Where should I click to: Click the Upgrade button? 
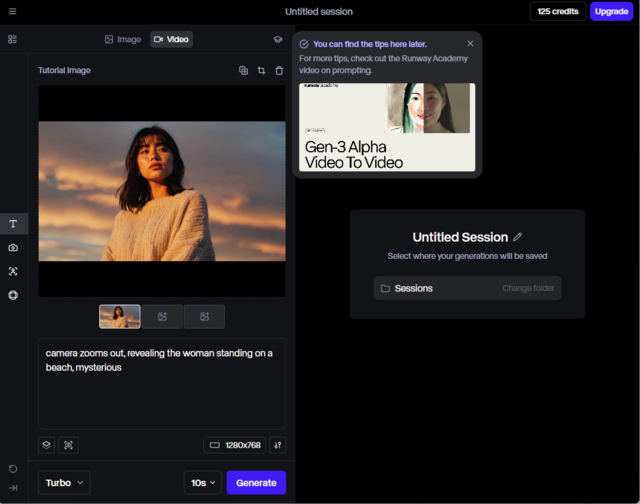(x=611, y=12)
